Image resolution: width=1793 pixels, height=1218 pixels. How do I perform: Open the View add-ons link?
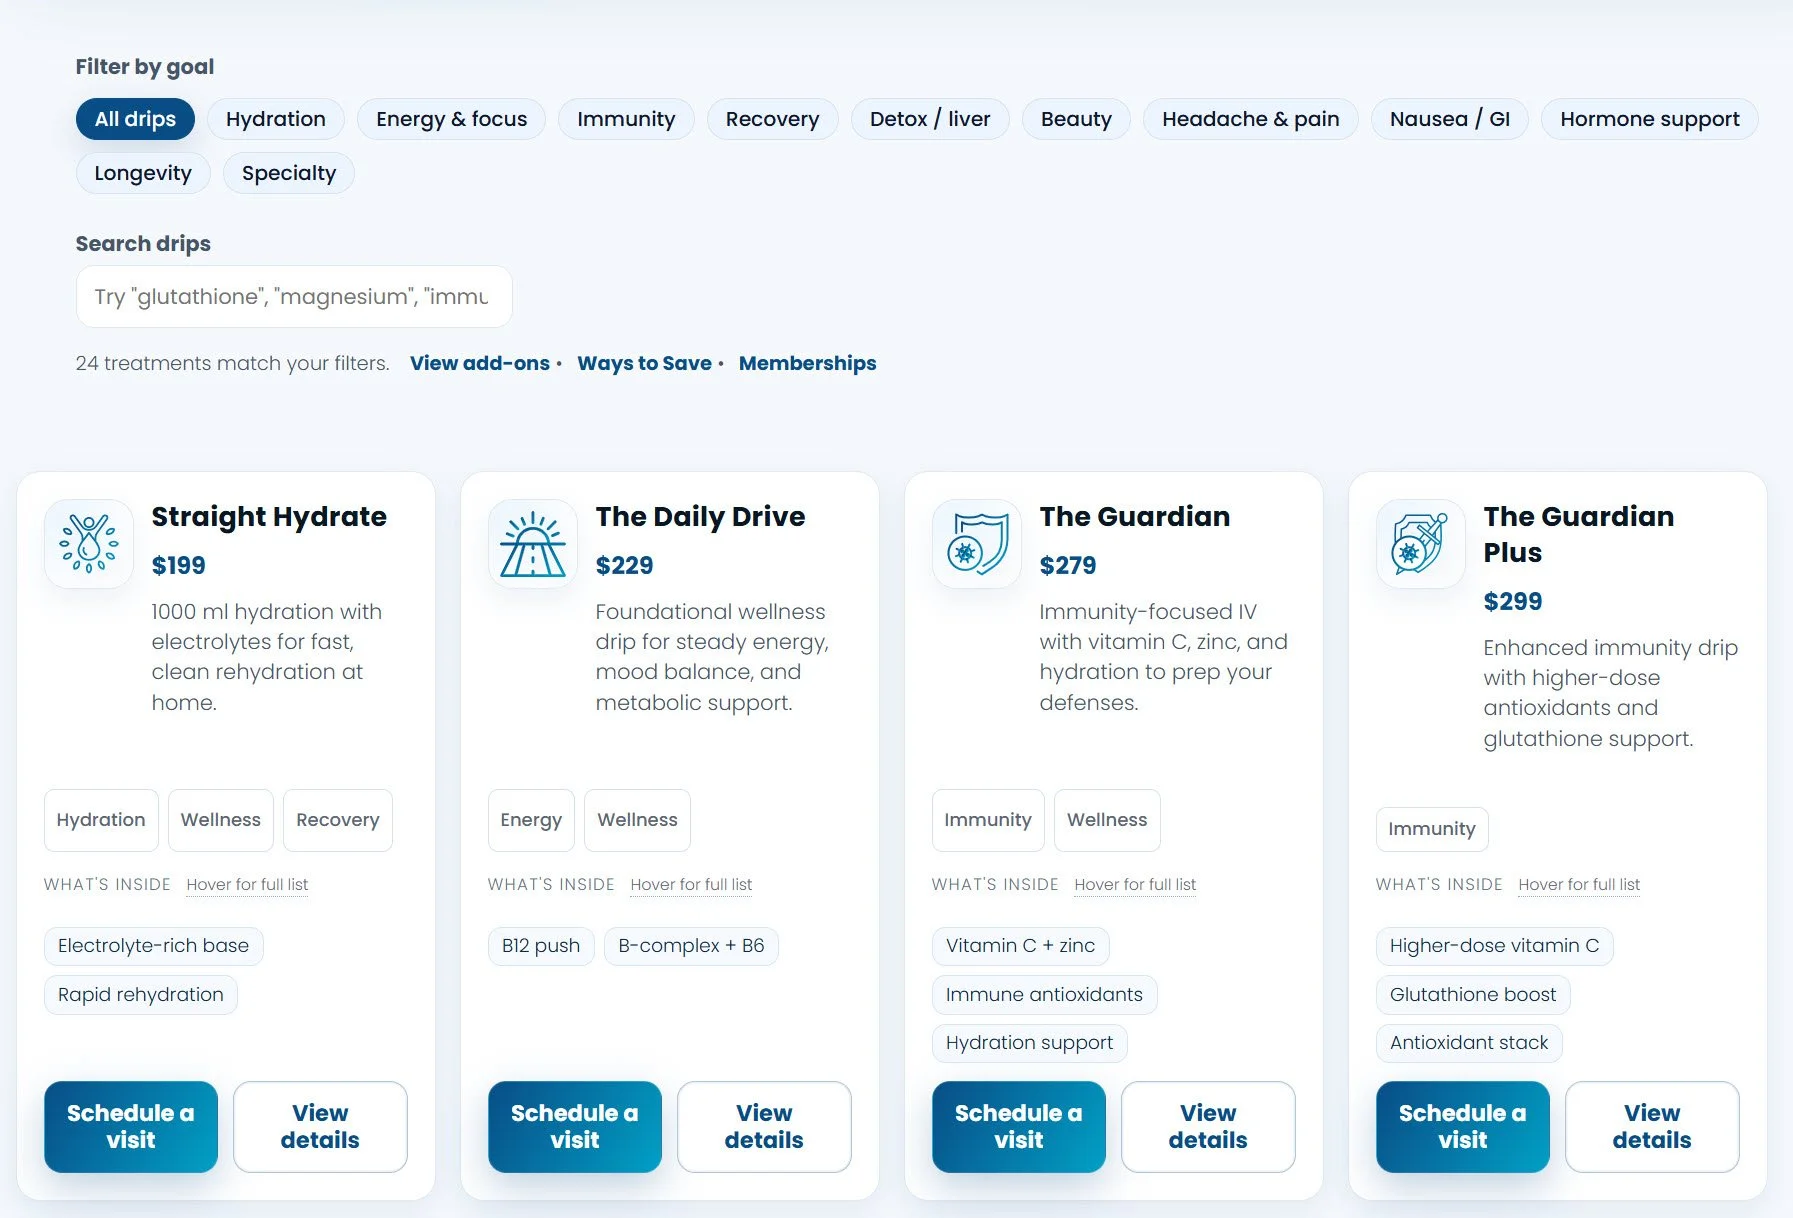click(x=479, y=362)
